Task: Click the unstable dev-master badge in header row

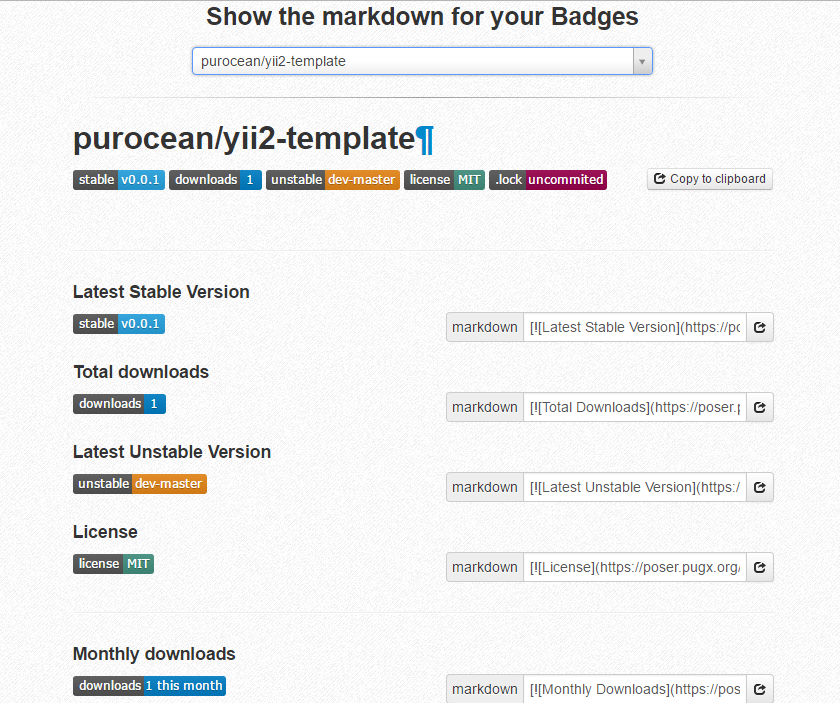Action: (332, 180)
